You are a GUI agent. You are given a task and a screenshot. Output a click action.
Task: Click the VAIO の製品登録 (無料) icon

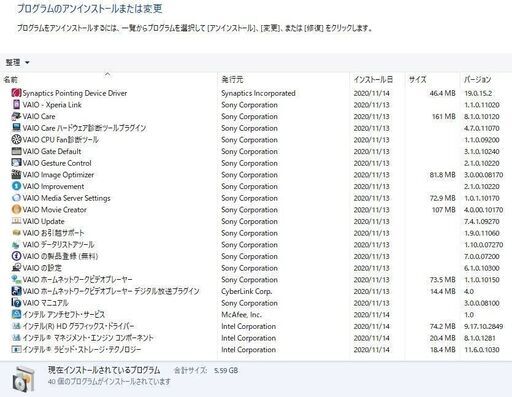[16, 256]
